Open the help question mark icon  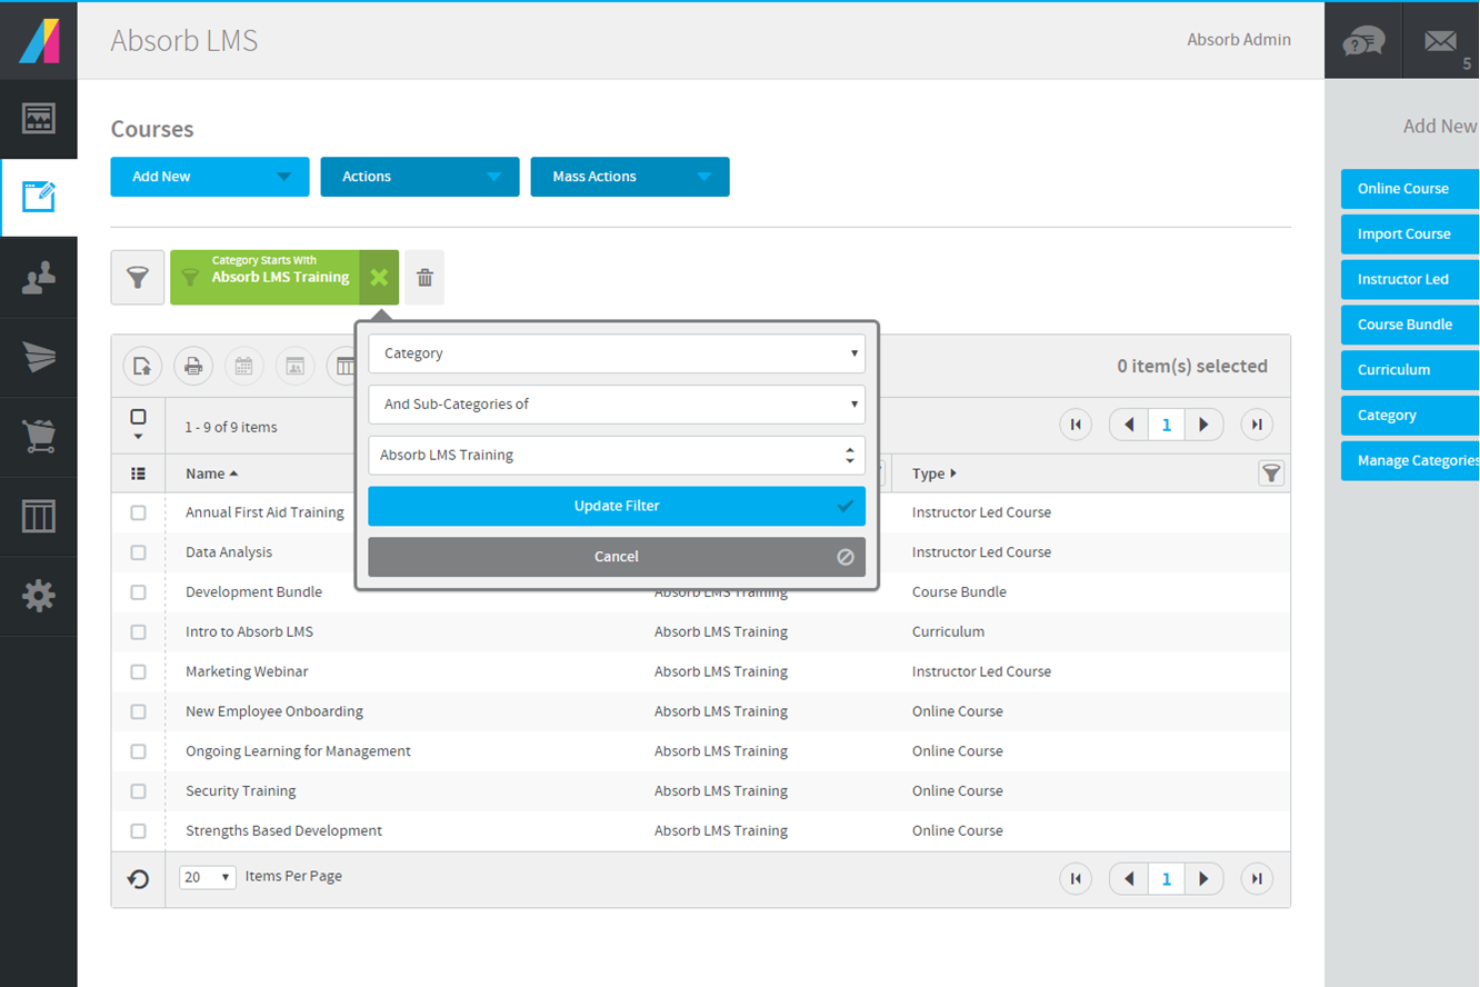pyautogui.click(x=1362, y=40)
